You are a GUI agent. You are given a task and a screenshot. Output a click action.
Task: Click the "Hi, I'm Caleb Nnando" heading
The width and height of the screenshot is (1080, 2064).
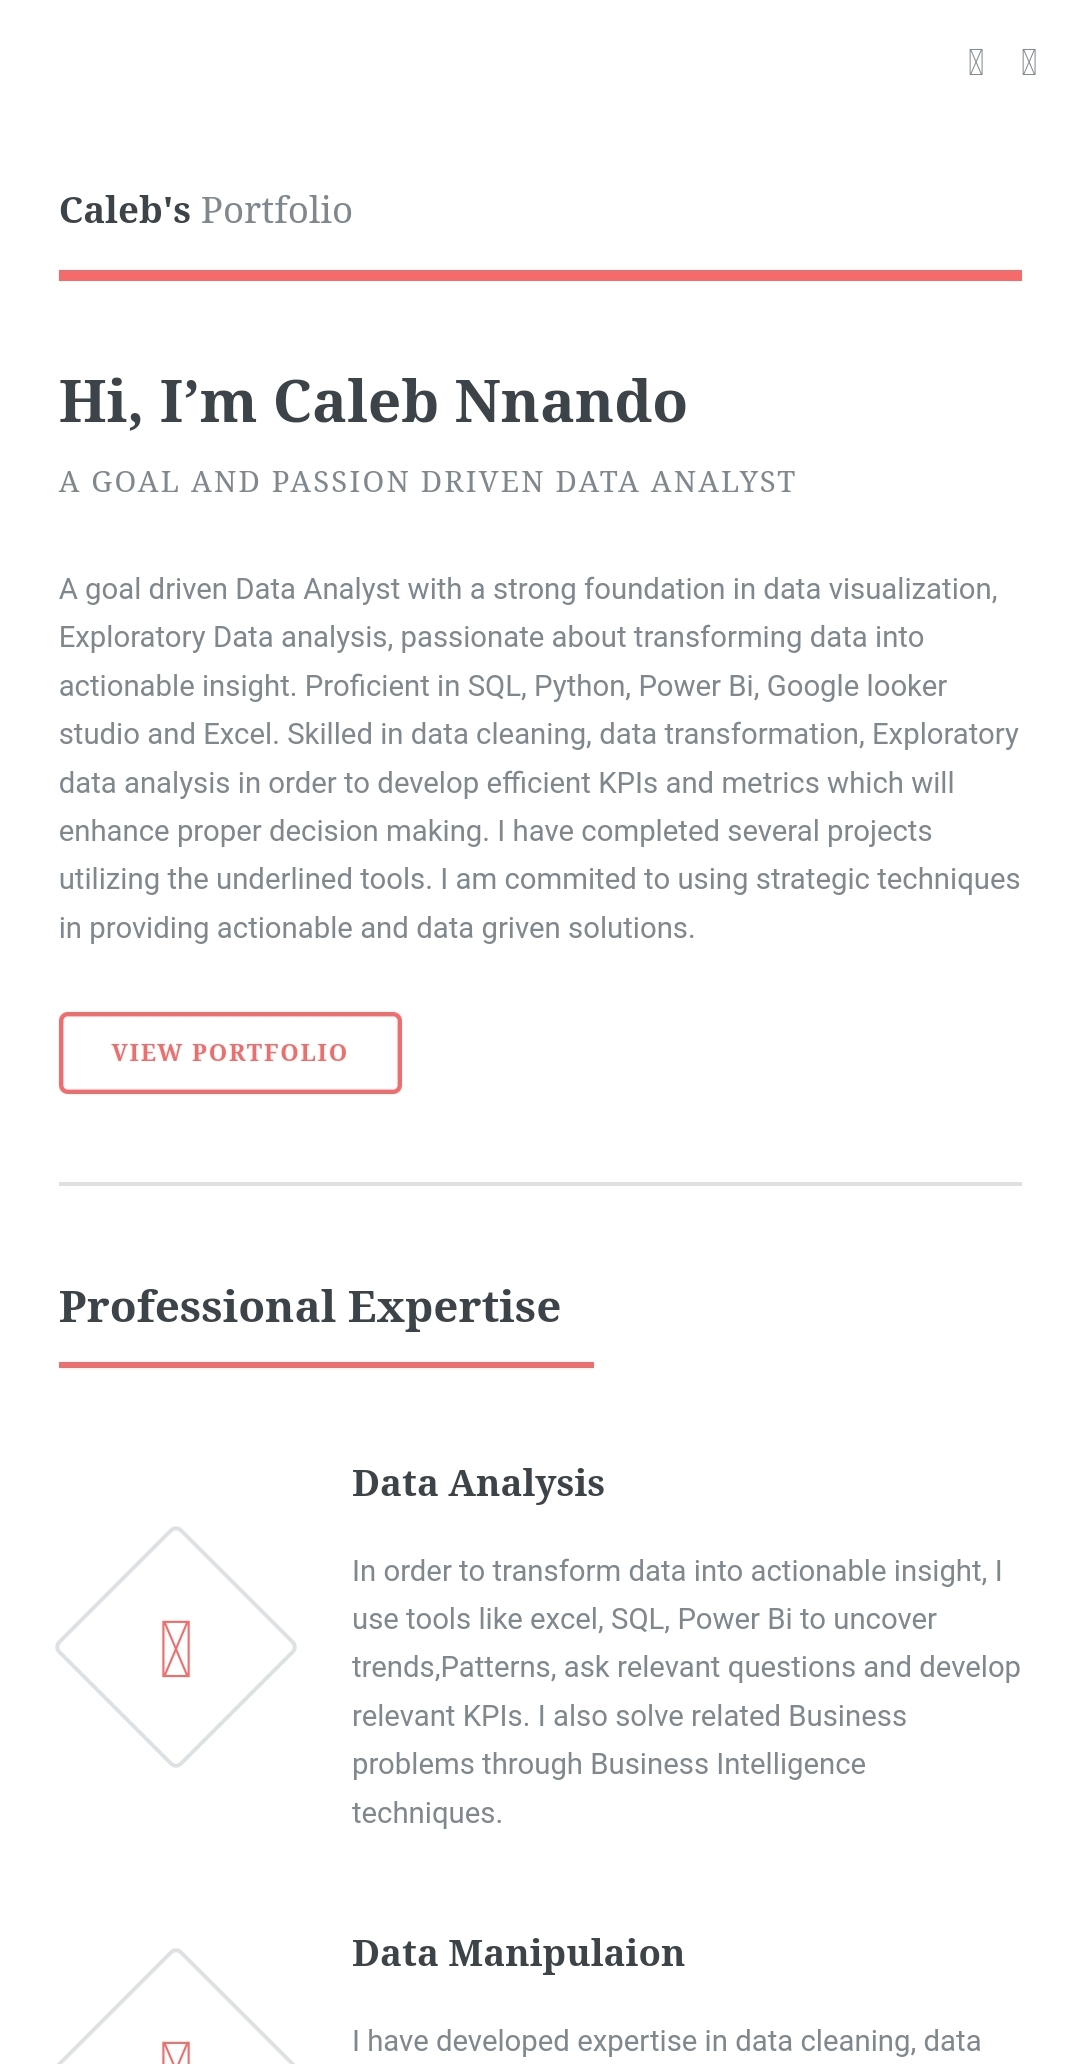click(372, 402)
